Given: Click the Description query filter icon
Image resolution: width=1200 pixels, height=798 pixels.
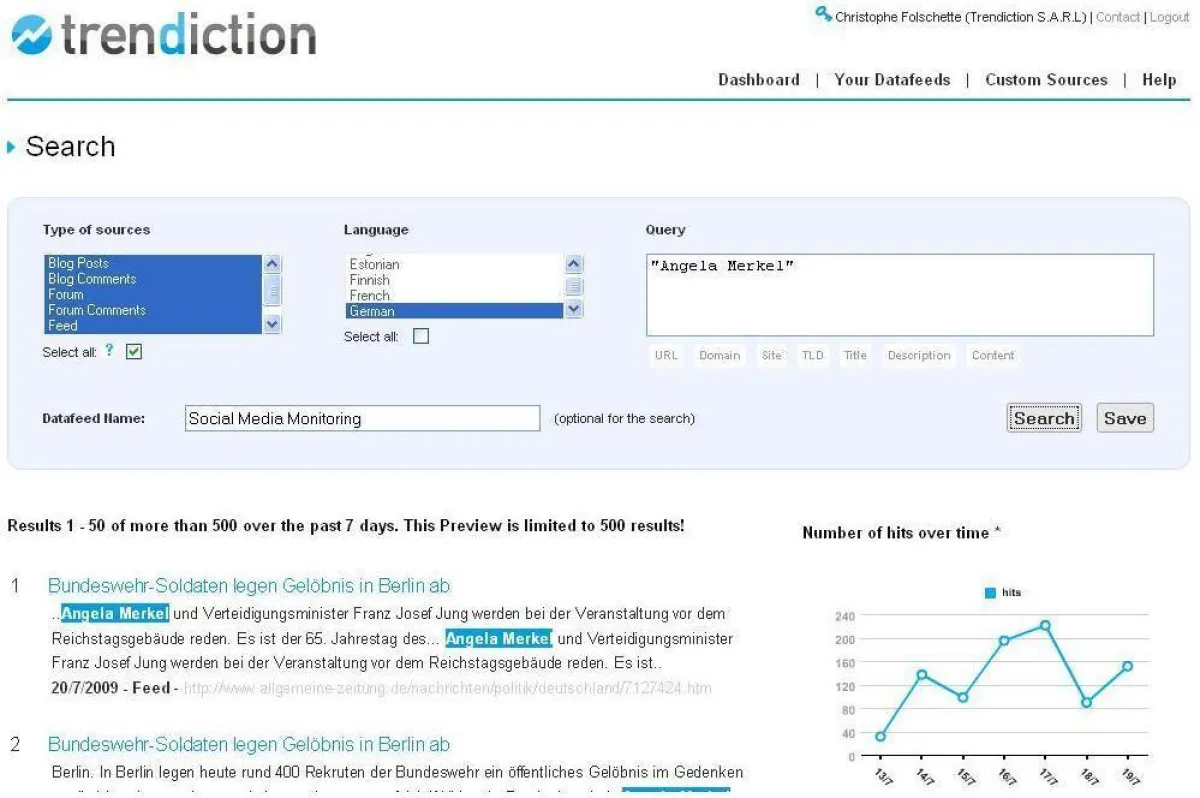Looking at the screenshot, I should click(918, 355).
